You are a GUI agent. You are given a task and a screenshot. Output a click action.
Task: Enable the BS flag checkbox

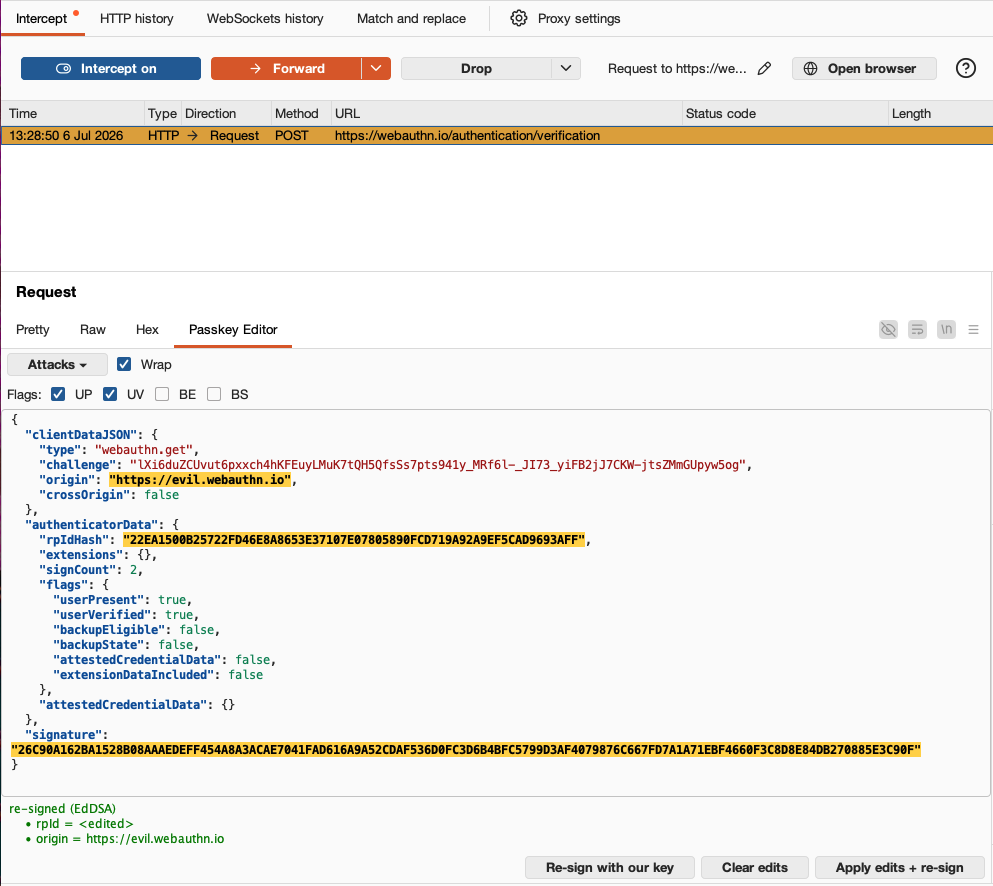pyautogui.click(x=214, y=394)
